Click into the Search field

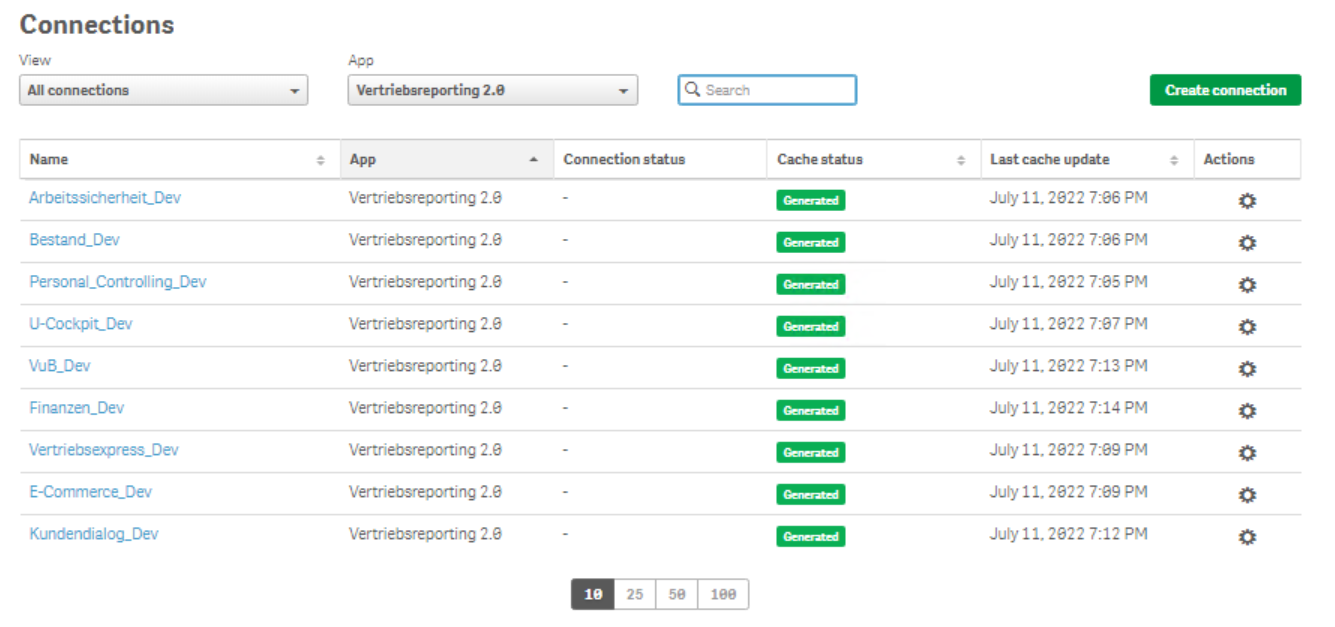click(767, 90)
